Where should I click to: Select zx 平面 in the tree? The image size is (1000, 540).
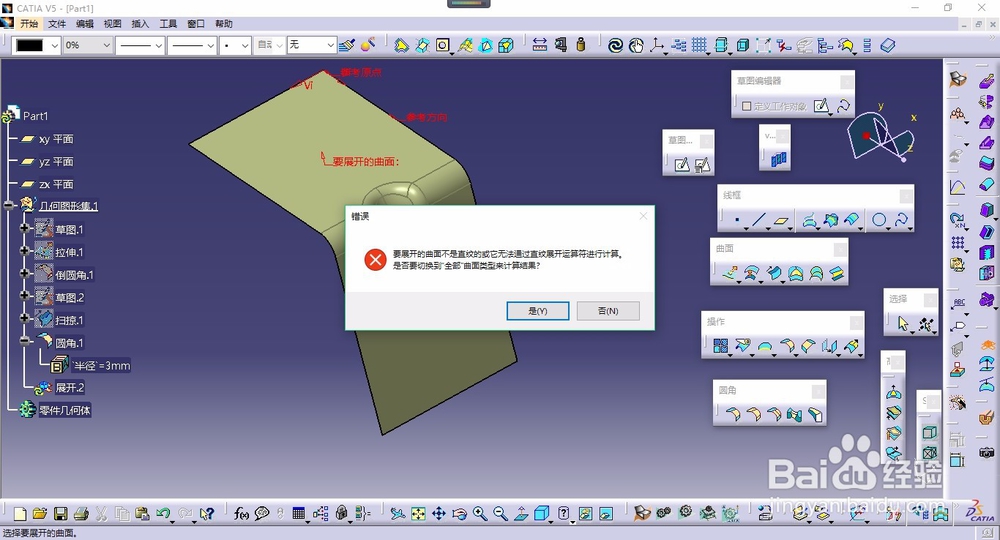coord(56,184)
